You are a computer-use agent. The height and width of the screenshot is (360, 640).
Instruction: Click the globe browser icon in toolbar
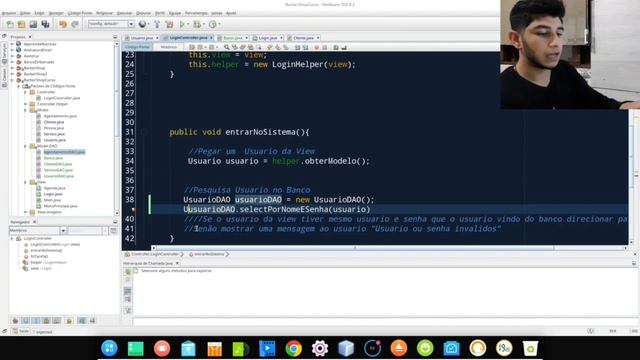click(x=142, y=24)
